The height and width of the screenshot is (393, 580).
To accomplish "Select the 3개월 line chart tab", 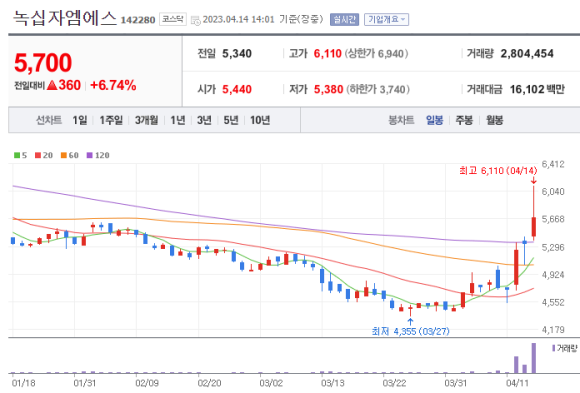I will coord(146,120).
